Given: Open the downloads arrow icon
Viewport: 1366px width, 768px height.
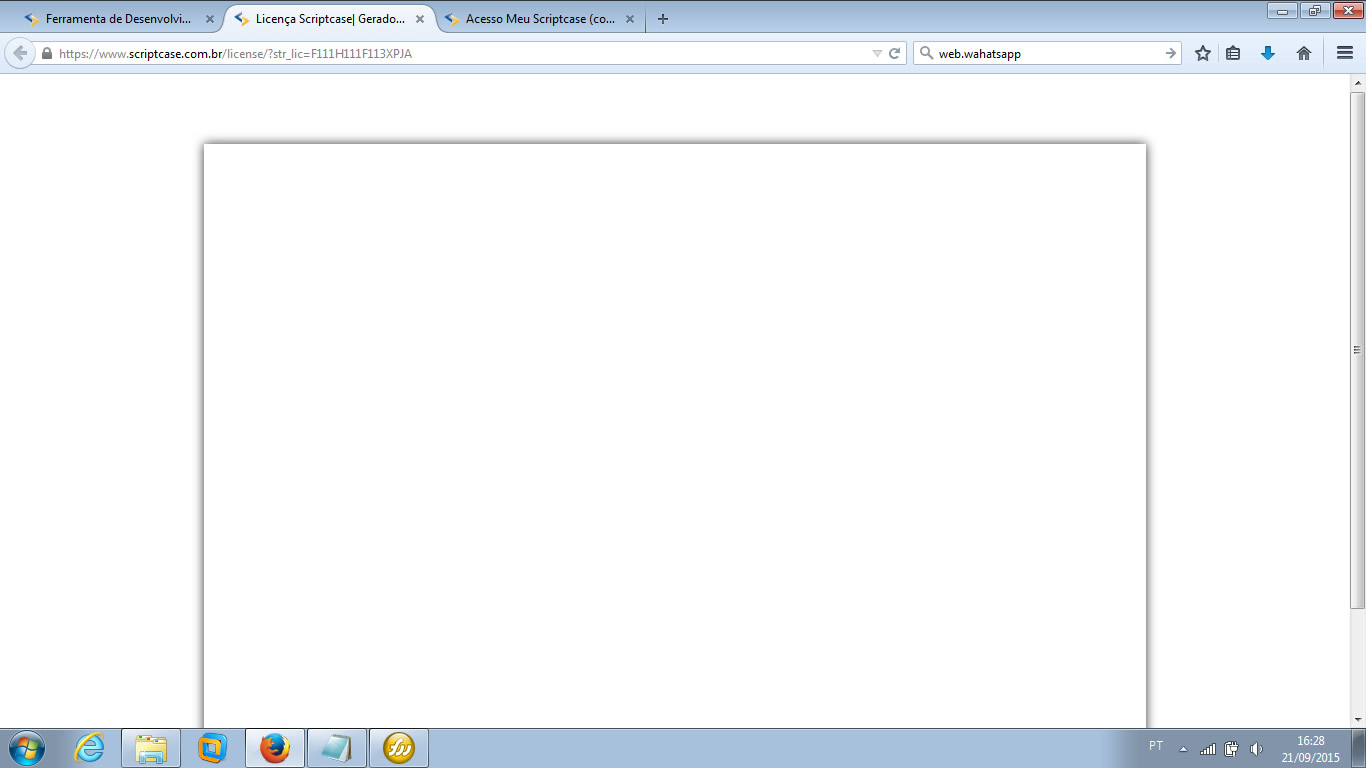Looking at the screenshot, I should click(1268, 54).
